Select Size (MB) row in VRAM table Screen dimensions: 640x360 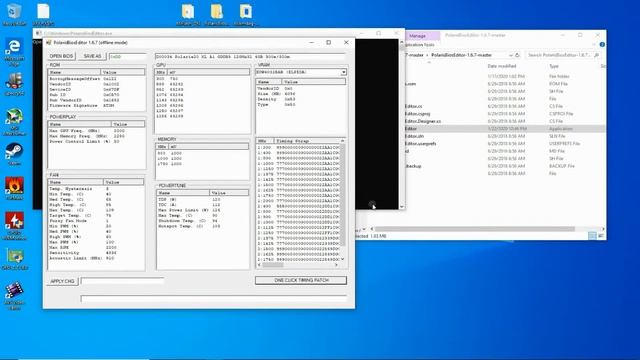(301, 93)
